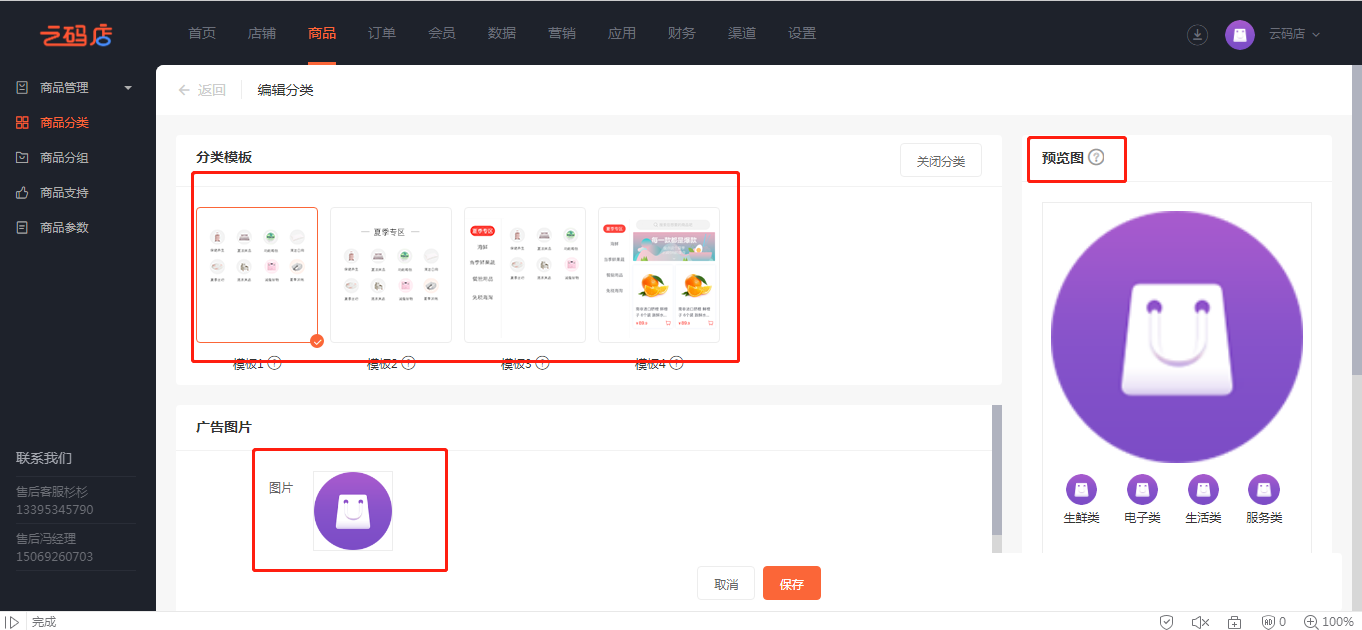
Task: Go to the 营销 section
Action: 562,33
